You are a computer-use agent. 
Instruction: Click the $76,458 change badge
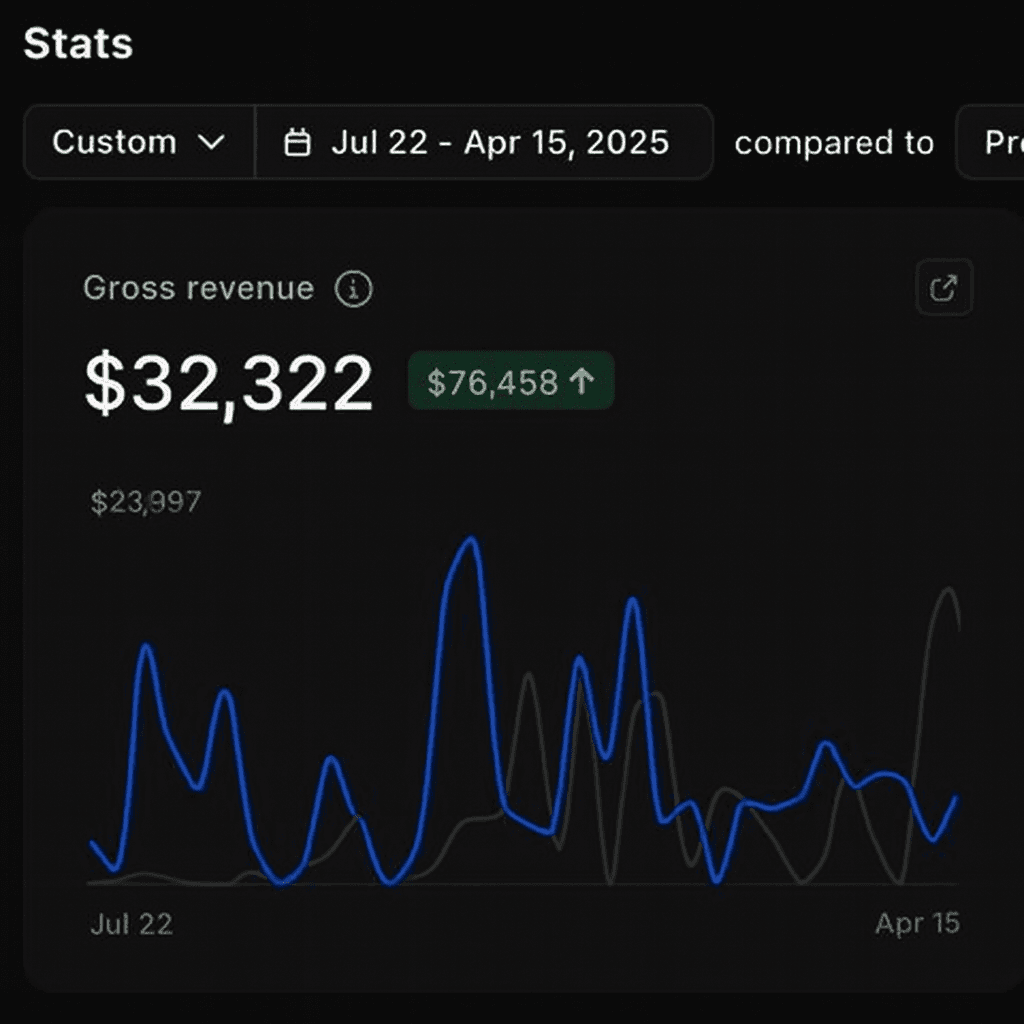511,381
